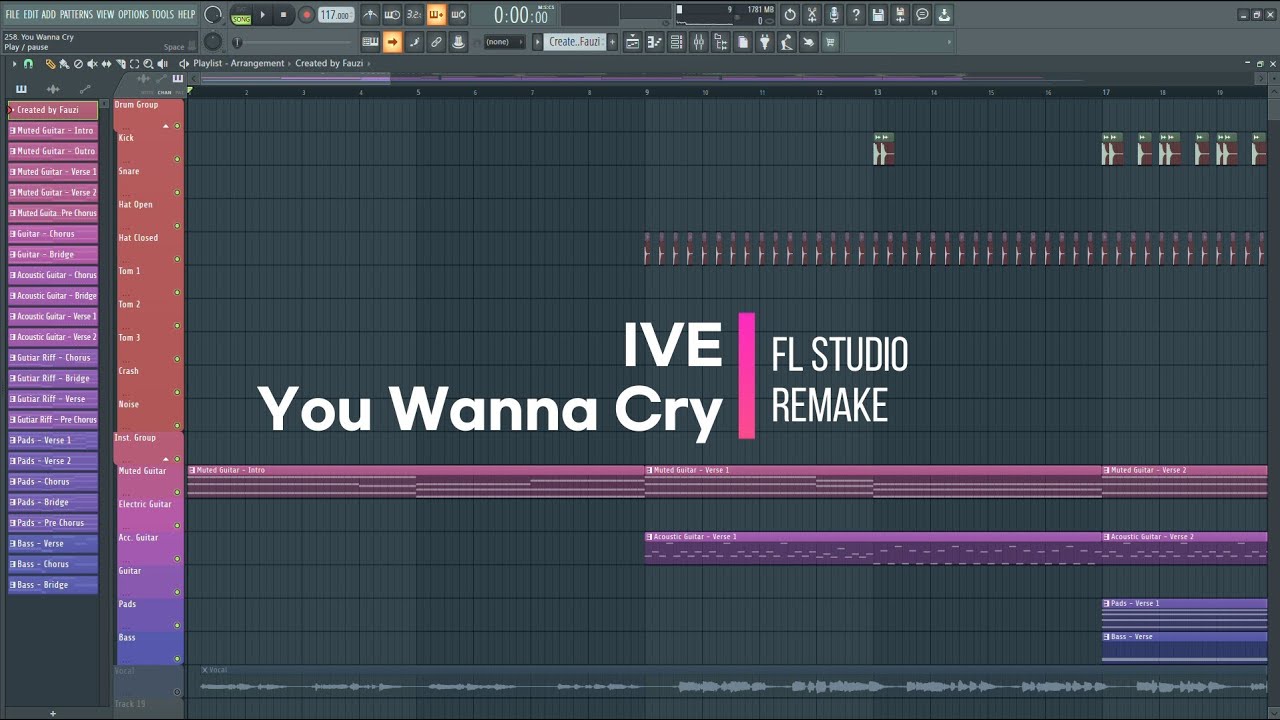Open the Create..Fauzi pattern selector
The height and width of the screenshot is (720, 1280).
[574, 42]
